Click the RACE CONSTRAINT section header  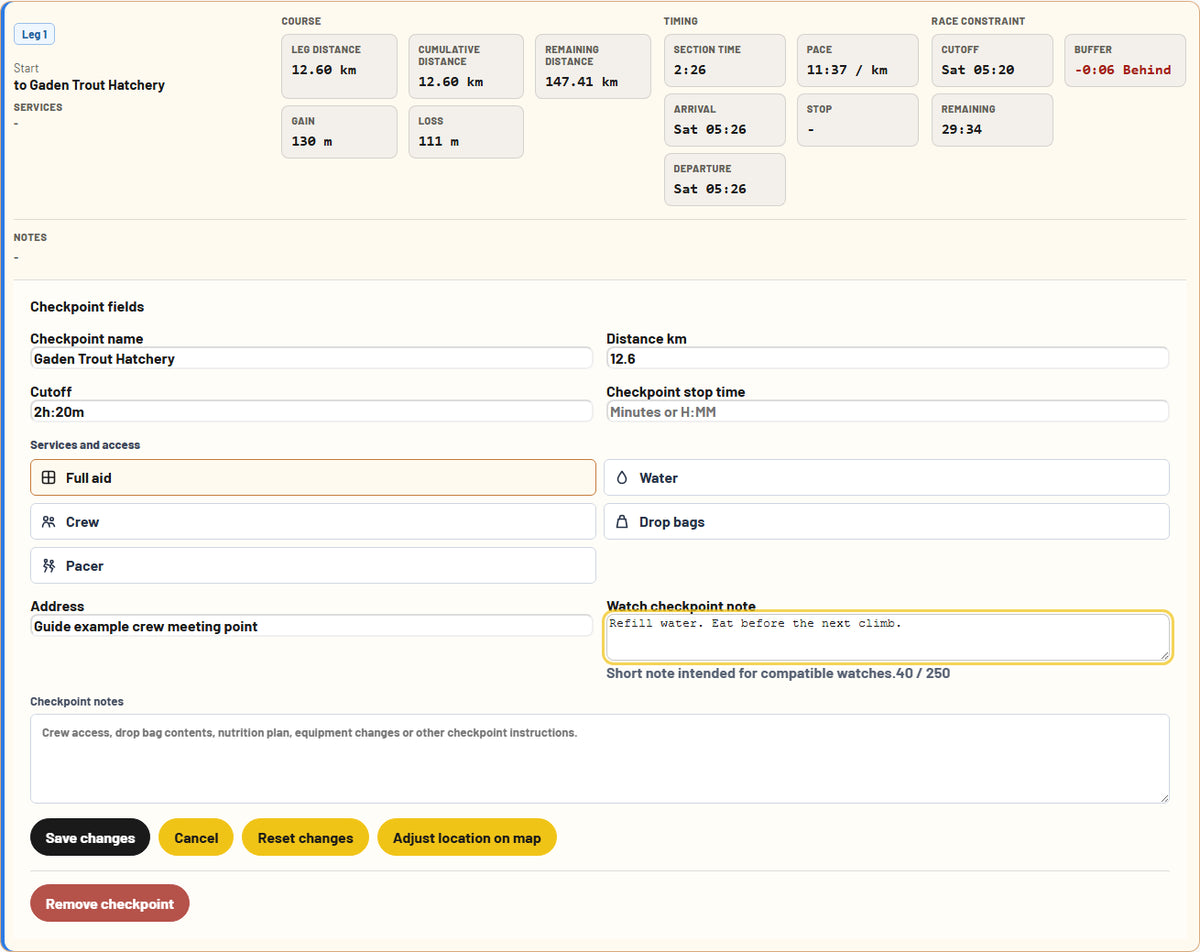[x=978, y=21]
